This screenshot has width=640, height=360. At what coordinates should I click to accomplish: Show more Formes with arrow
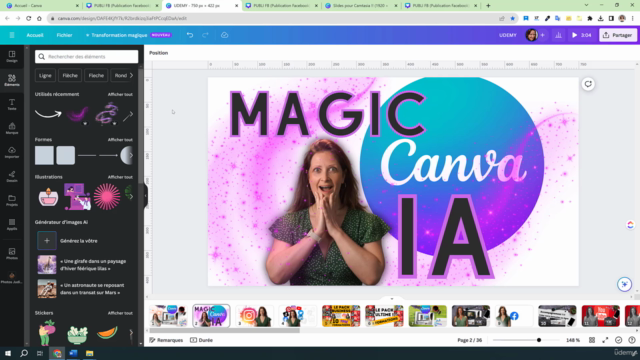click(131, 156)
